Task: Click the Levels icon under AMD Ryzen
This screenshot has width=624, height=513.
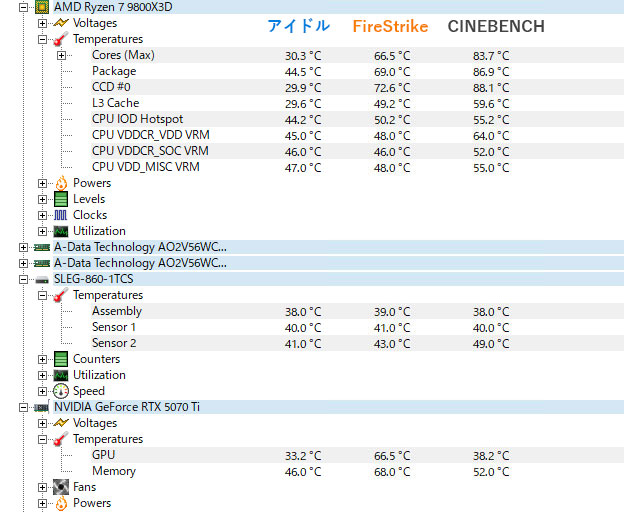Action: [x=60, y=199]
